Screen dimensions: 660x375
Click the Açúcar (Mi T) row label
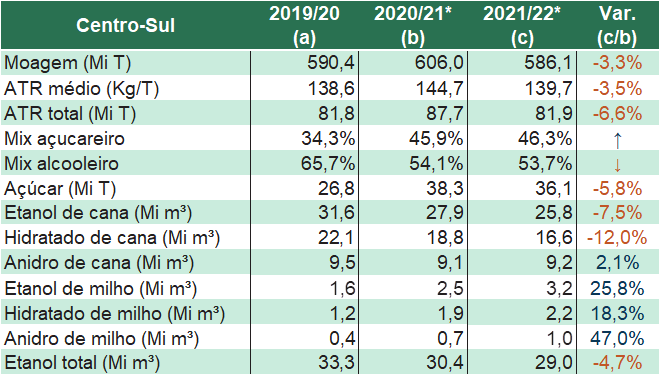(x=60, y=189)
